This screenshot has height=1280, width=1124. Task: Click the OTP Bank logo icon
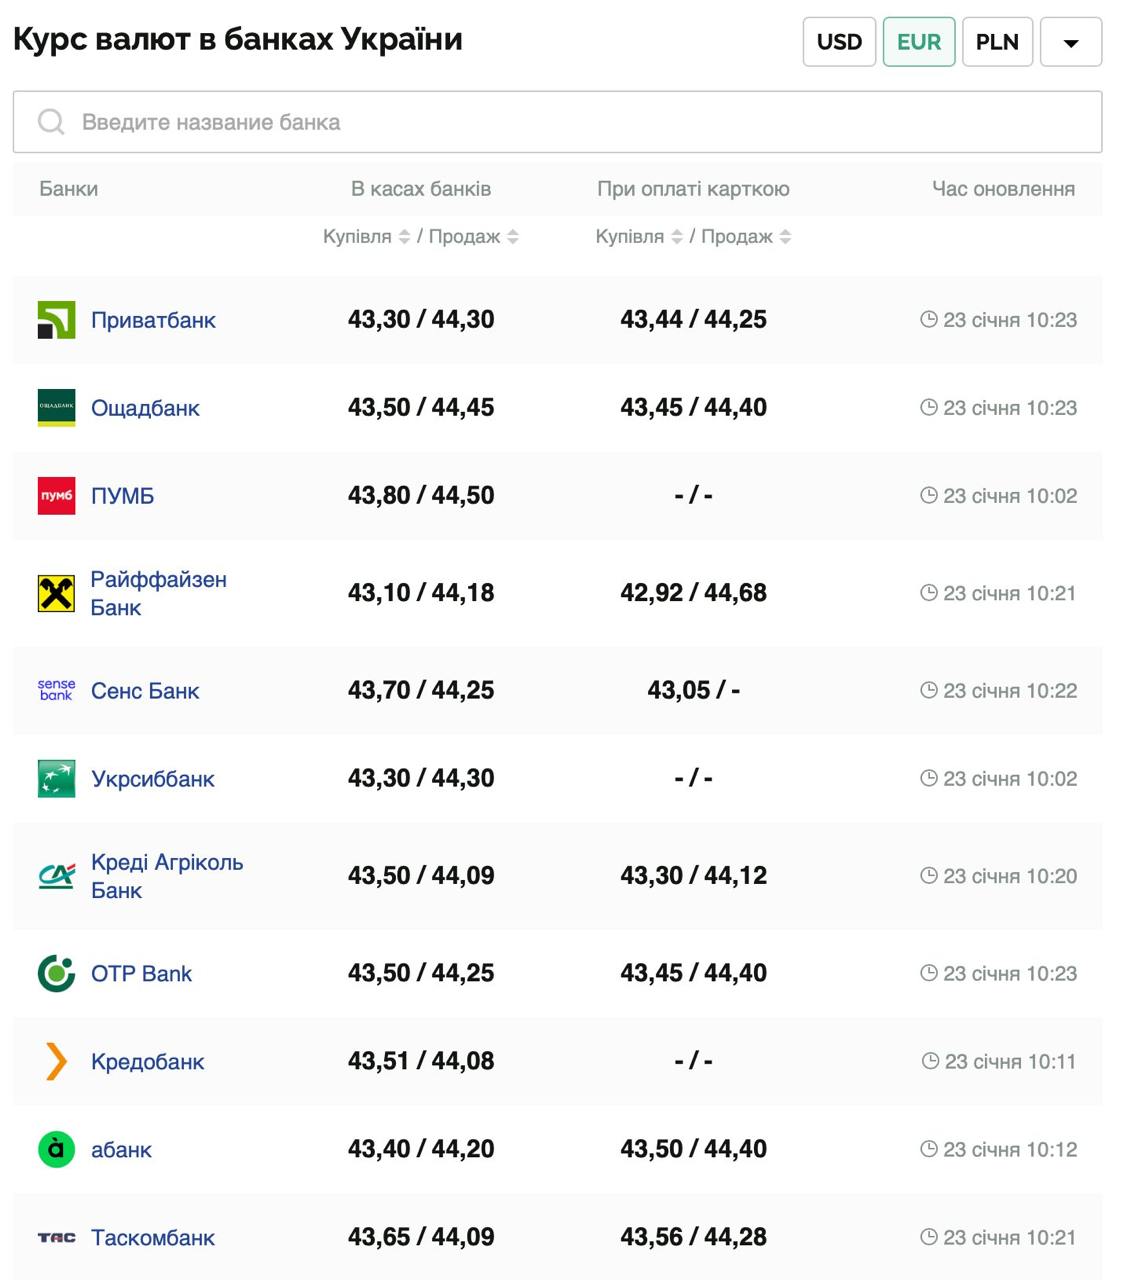click(x=56, y=974)
